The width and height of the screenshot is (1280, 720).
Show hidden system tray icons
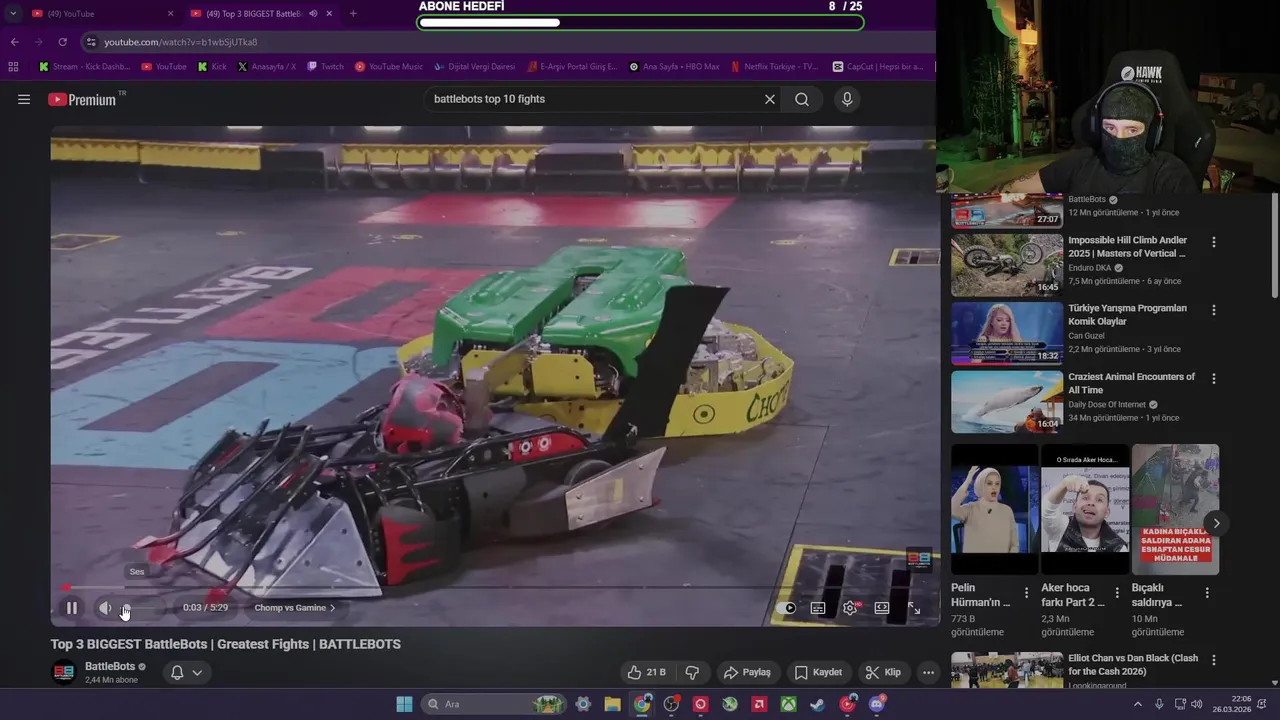coord(1137,704)
